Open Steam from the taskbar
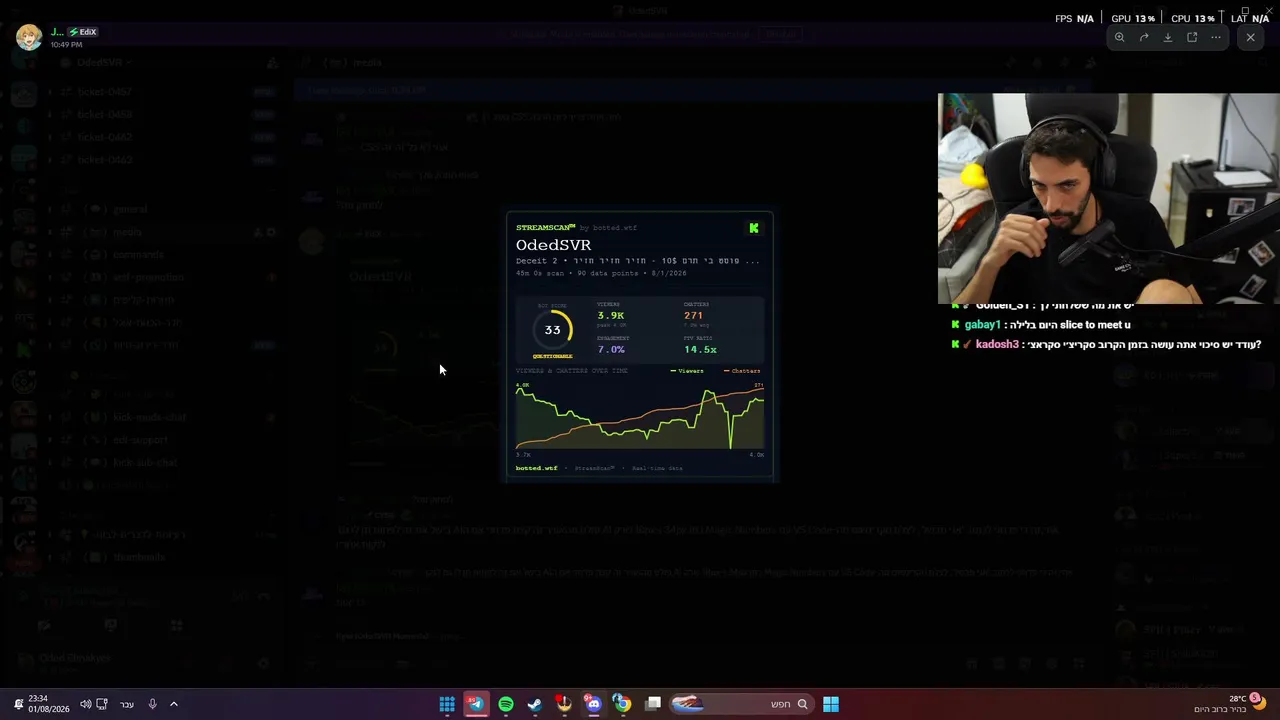Screen dimensions: 1280x720 (x=535, y=704)
